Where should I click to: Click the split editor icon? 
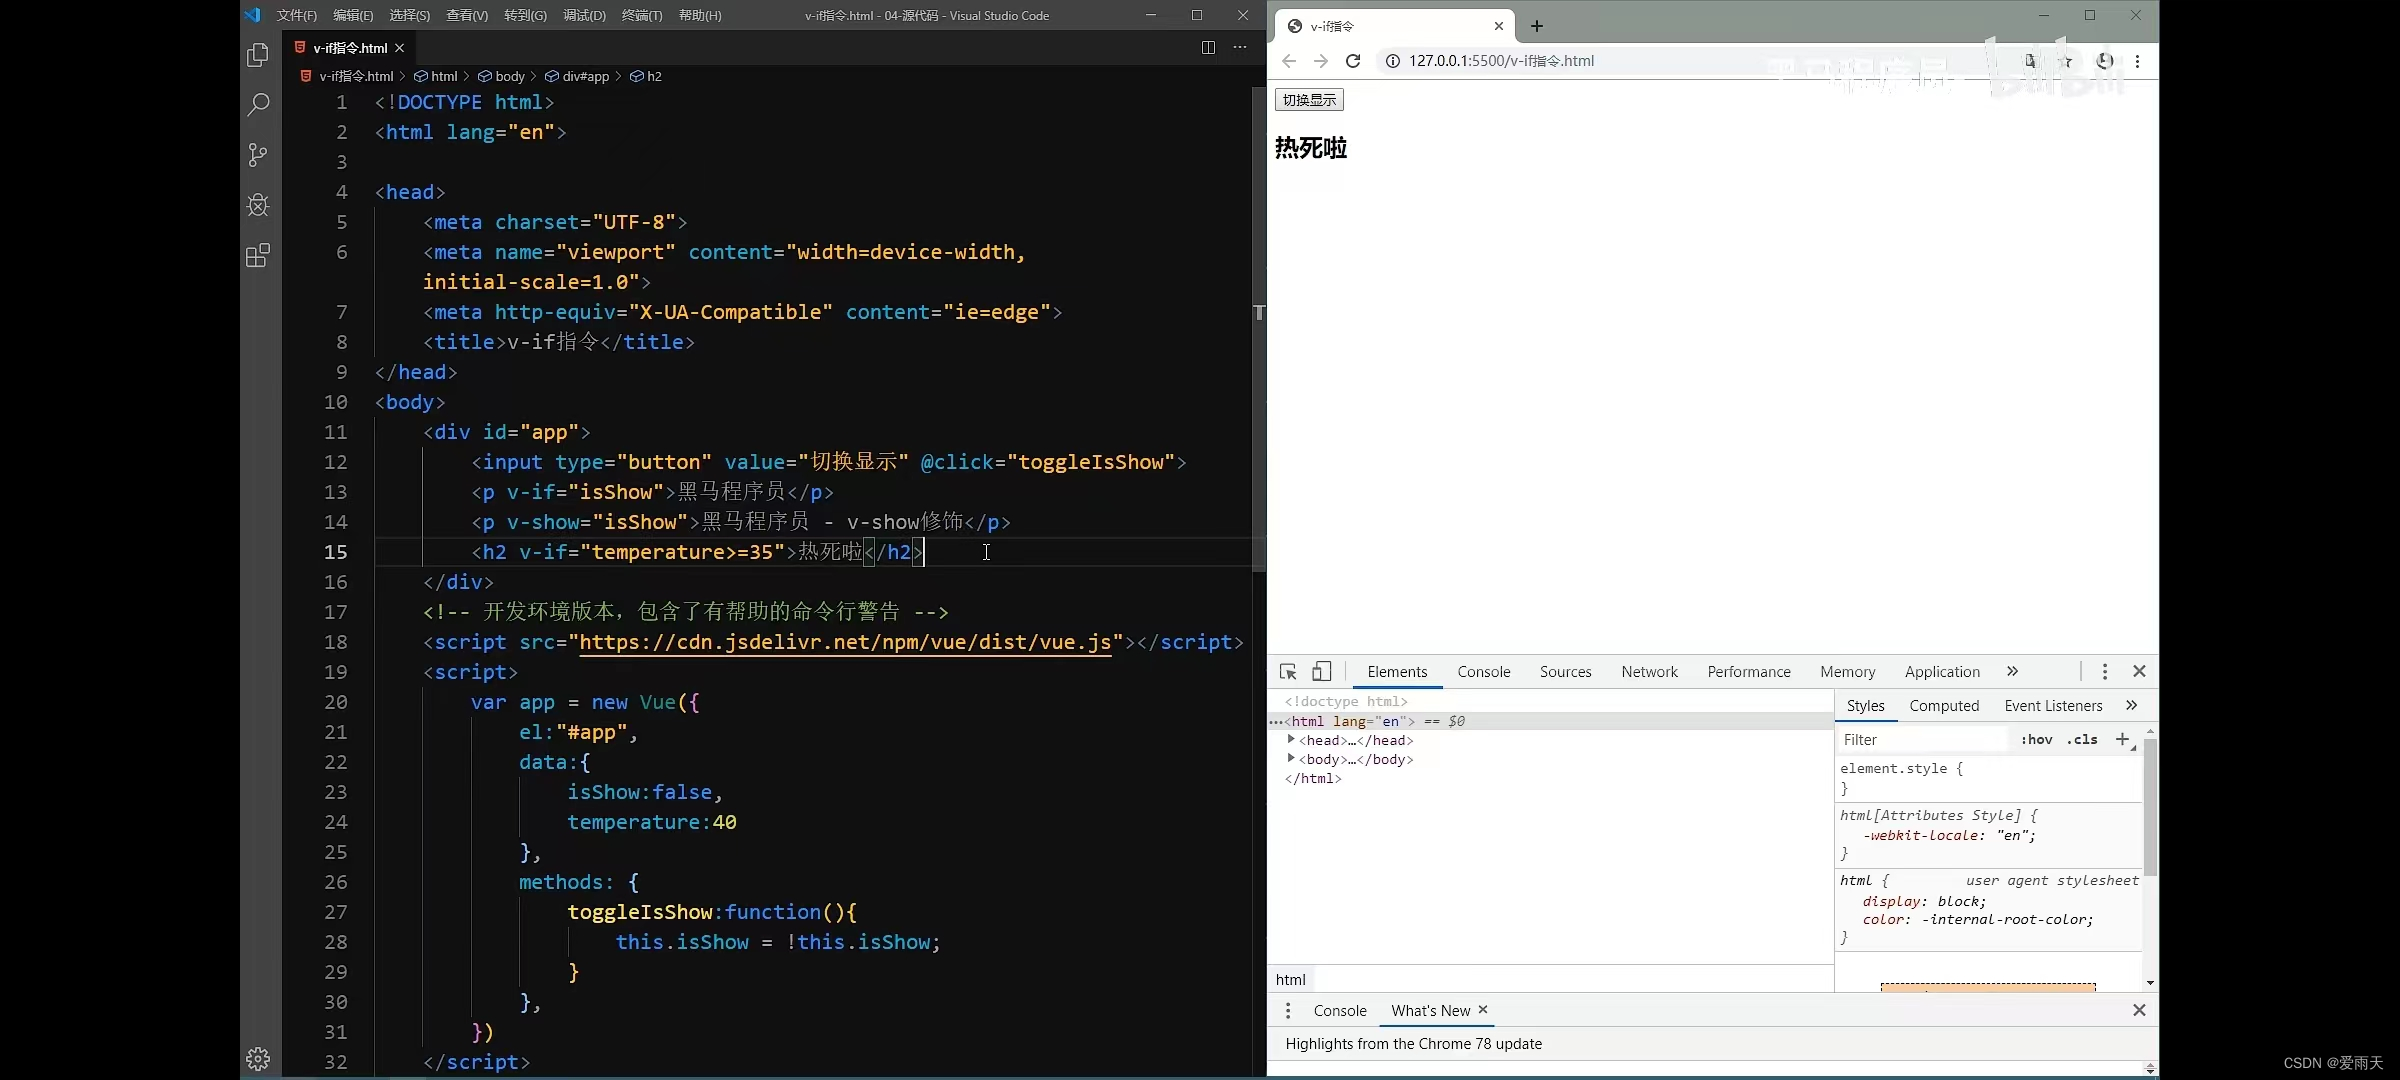point(1208,47)
